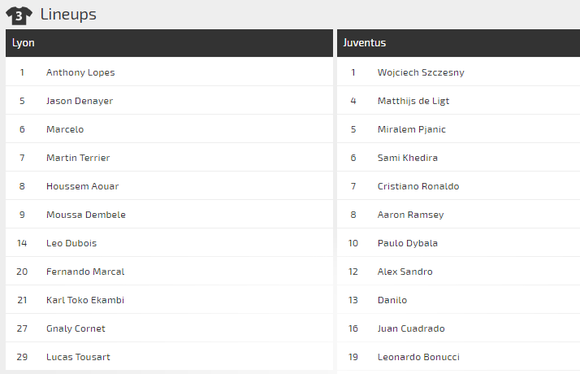This screenshot has height=374, width=580.
Task: Click Aaron Ramsey row
Action: pos(458,215)
